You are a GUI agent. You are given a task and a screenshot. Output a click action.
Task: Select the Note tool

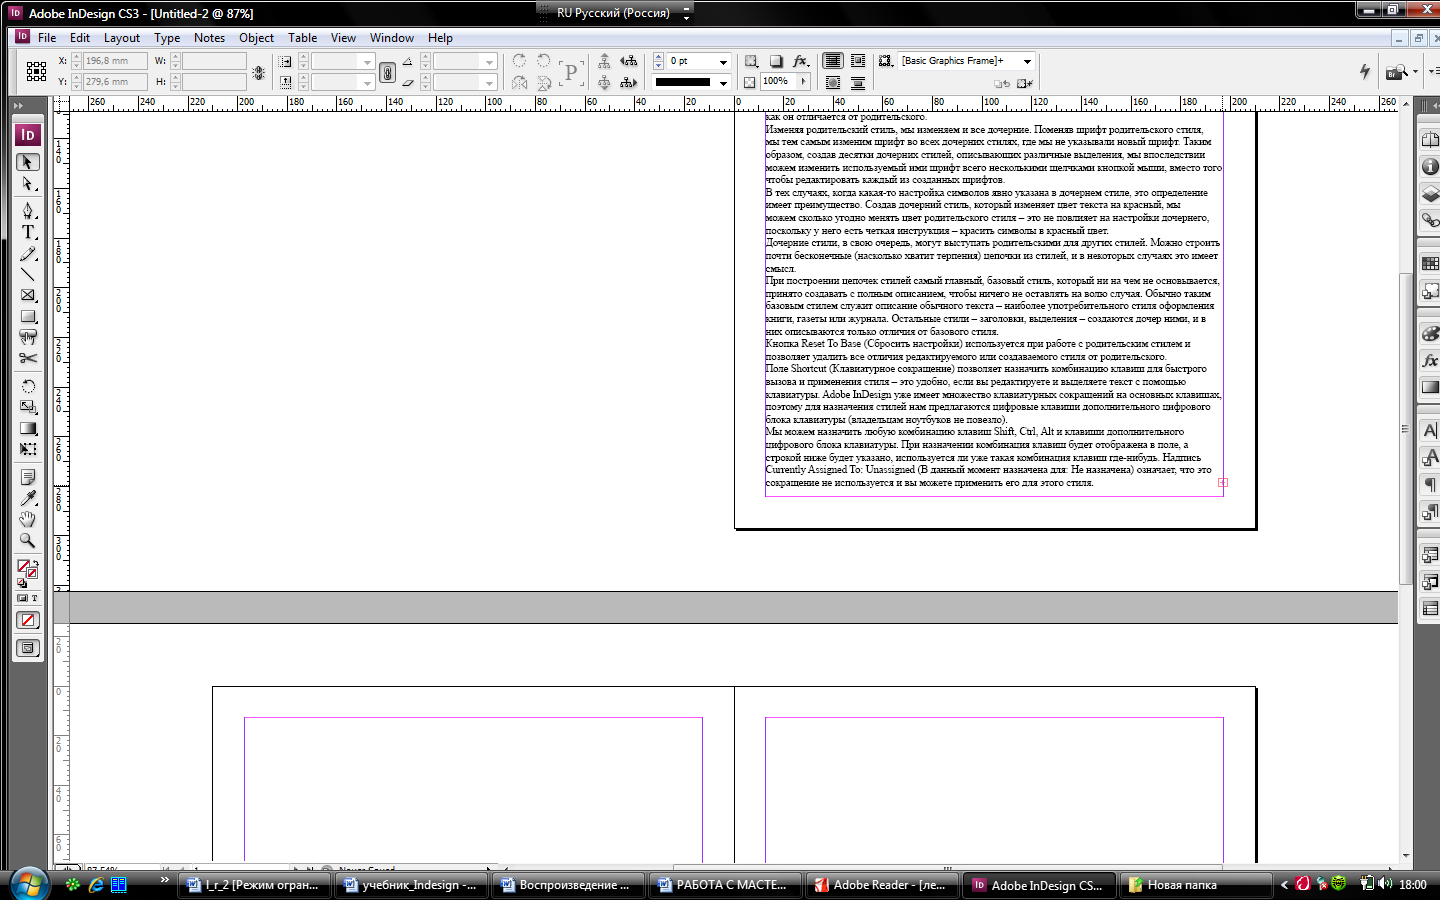coord(28,477)
